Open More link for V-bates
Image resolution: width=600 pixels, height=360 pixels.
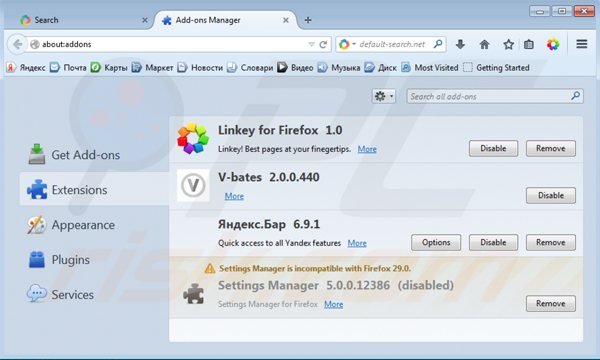coord(234,196)
